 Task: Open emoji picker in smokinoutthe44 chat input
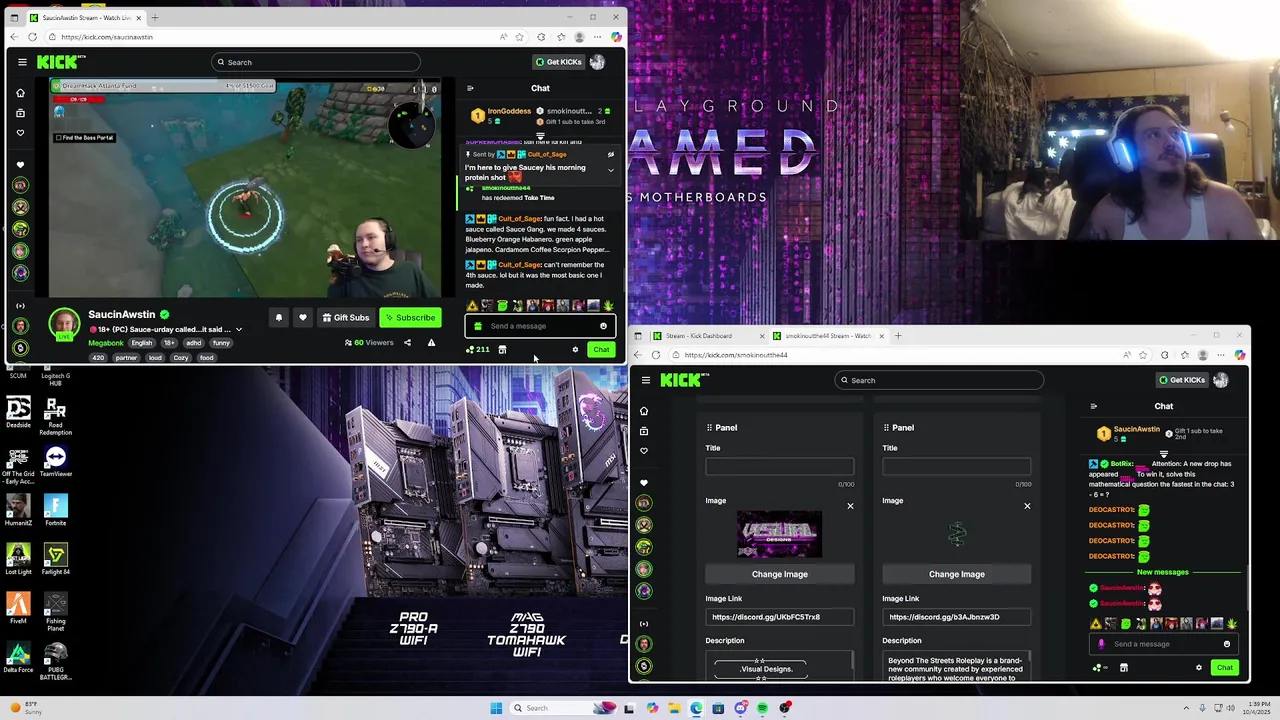[1227, 644]
